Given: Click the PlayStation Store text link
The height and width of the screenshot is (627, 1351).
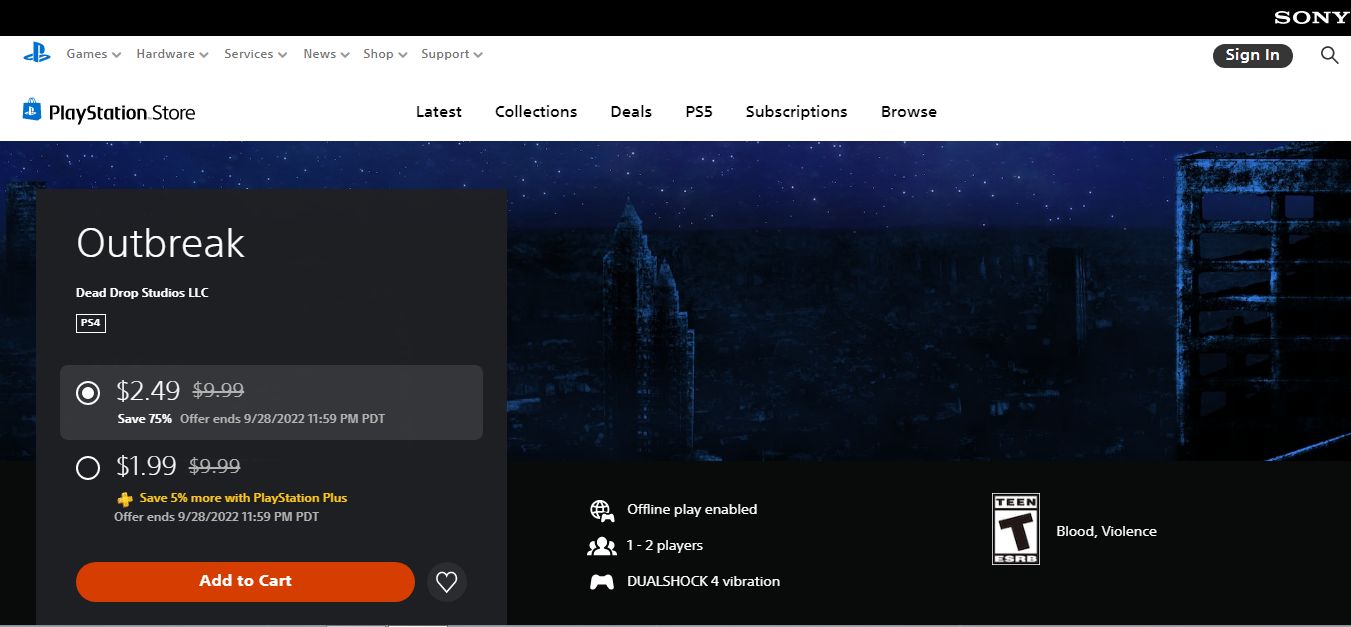Looking at the screenshot, I should point(122,113).
